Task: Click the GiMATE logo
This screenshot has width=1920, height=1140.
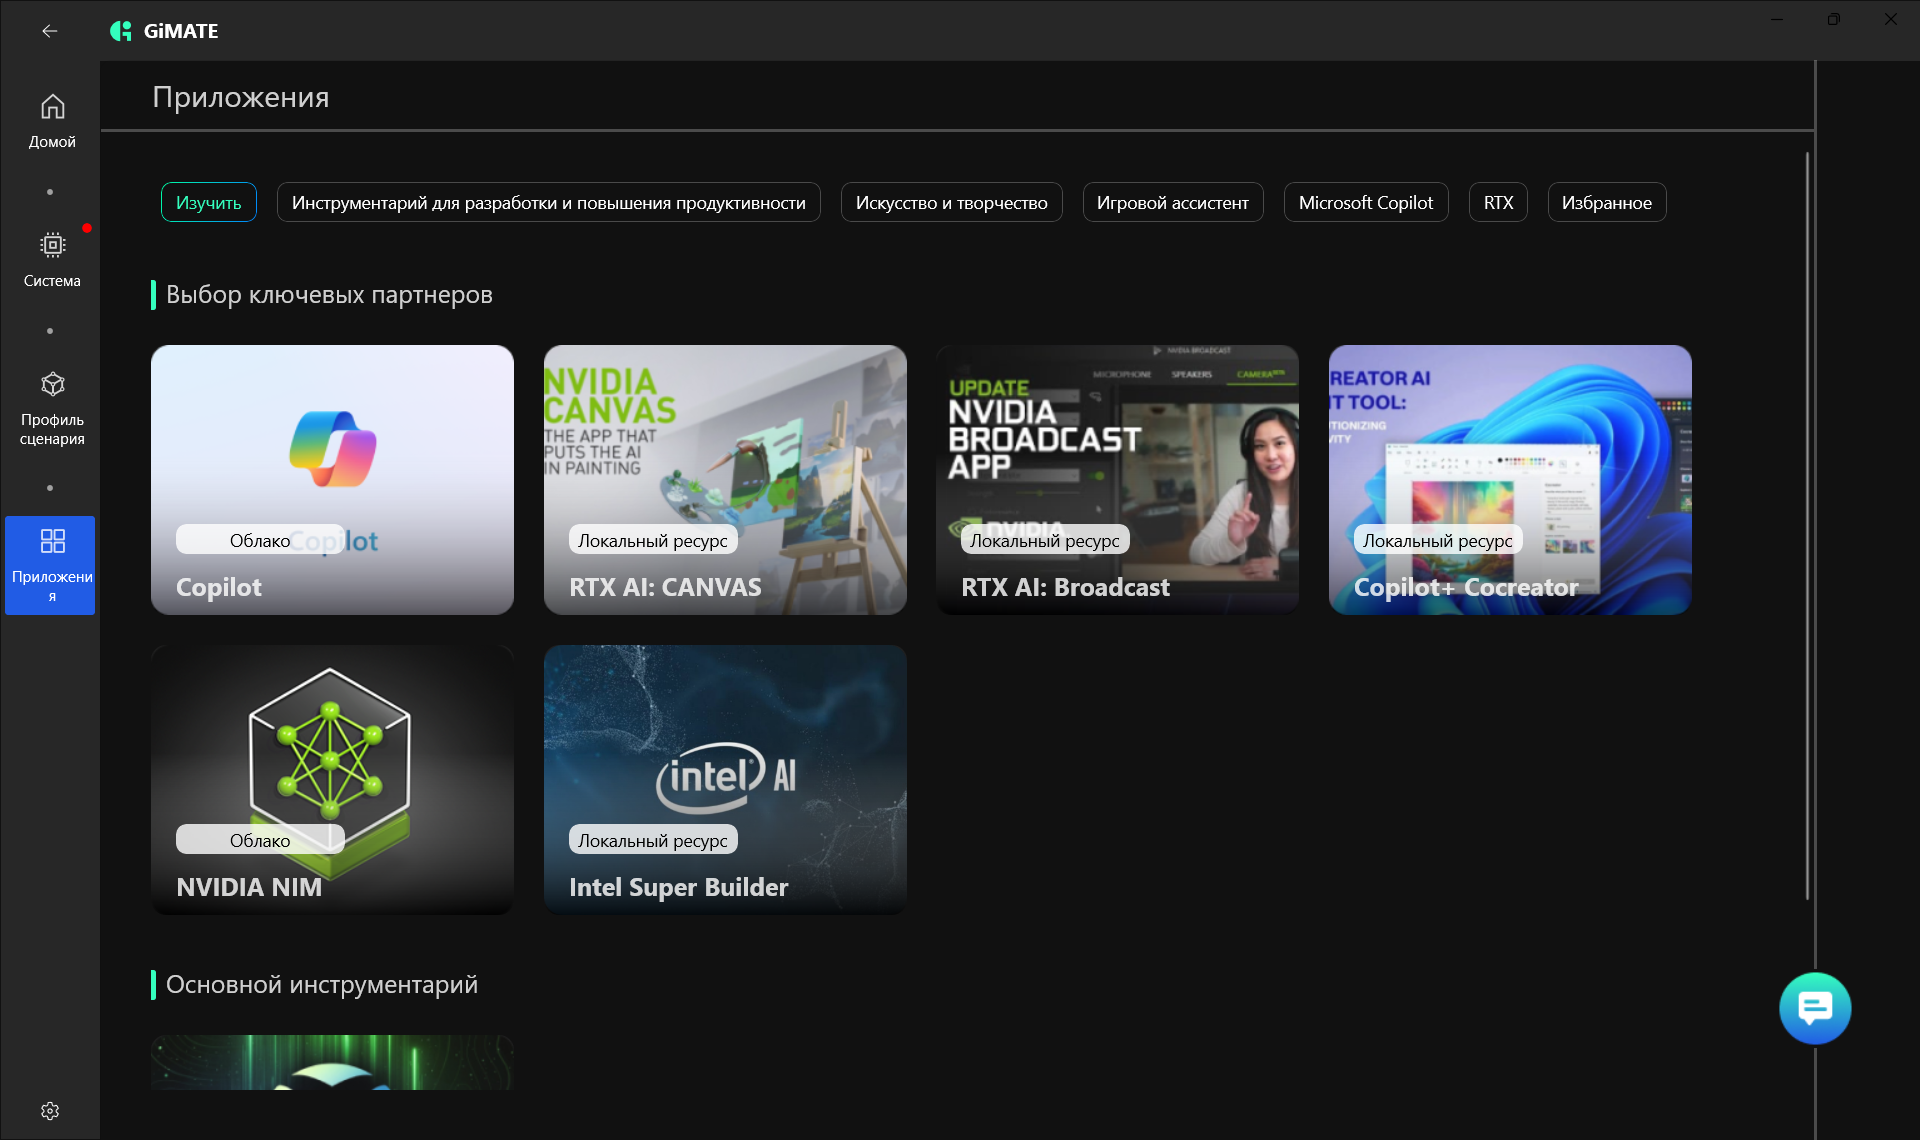Action: coord(164,31)
